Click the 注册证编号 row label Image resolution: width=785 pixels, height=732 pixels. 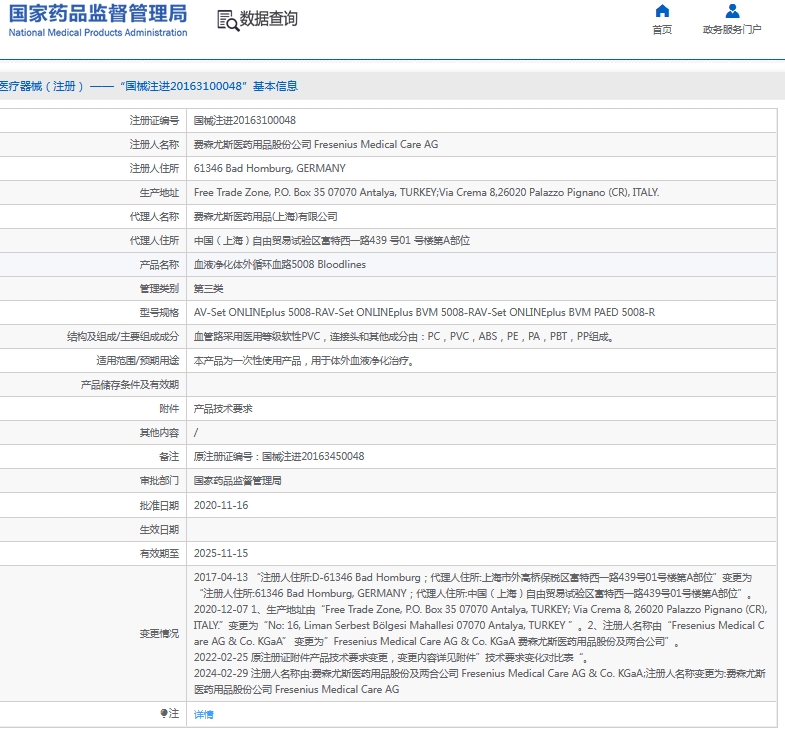tap(154, 120)
